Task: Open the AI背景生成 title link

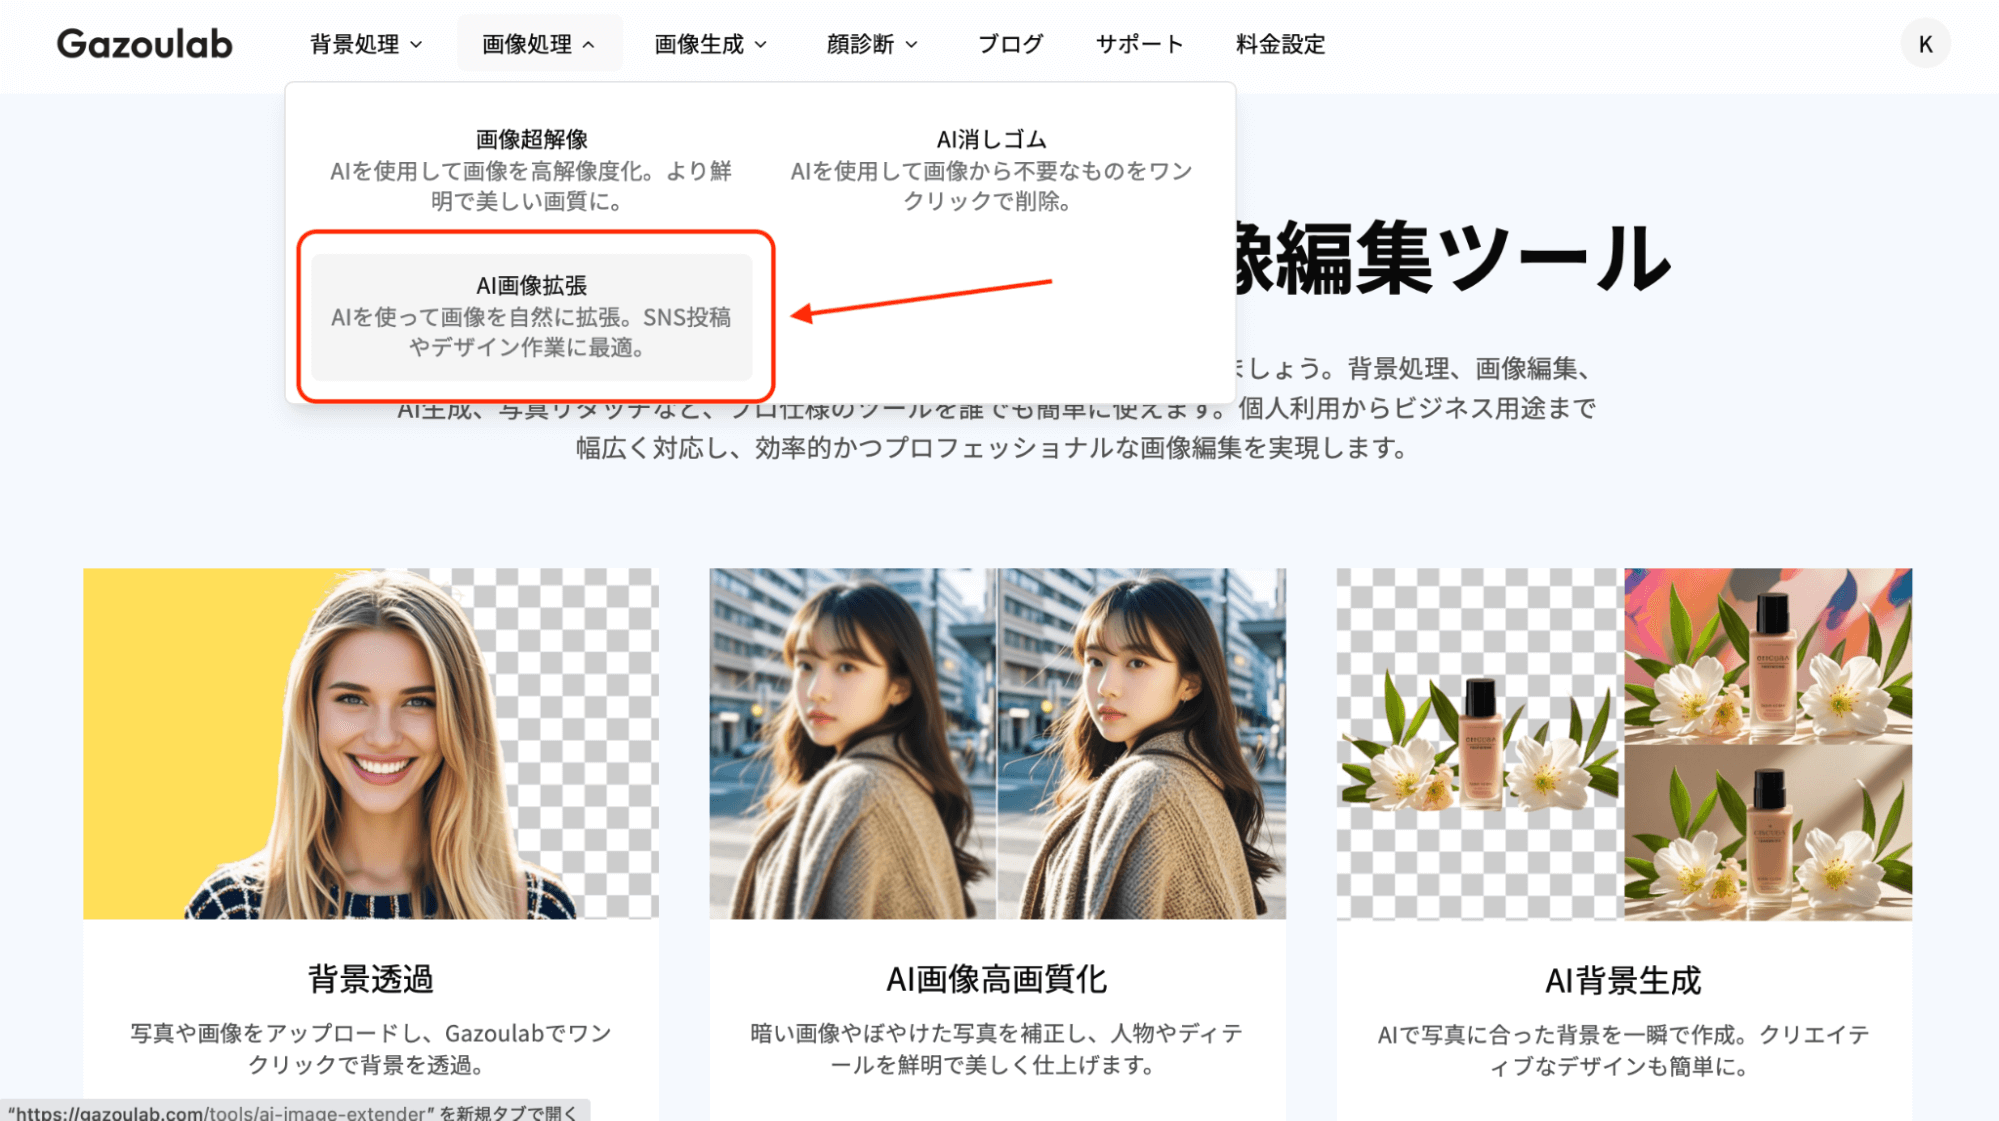Action: [x=1623, y=980]
